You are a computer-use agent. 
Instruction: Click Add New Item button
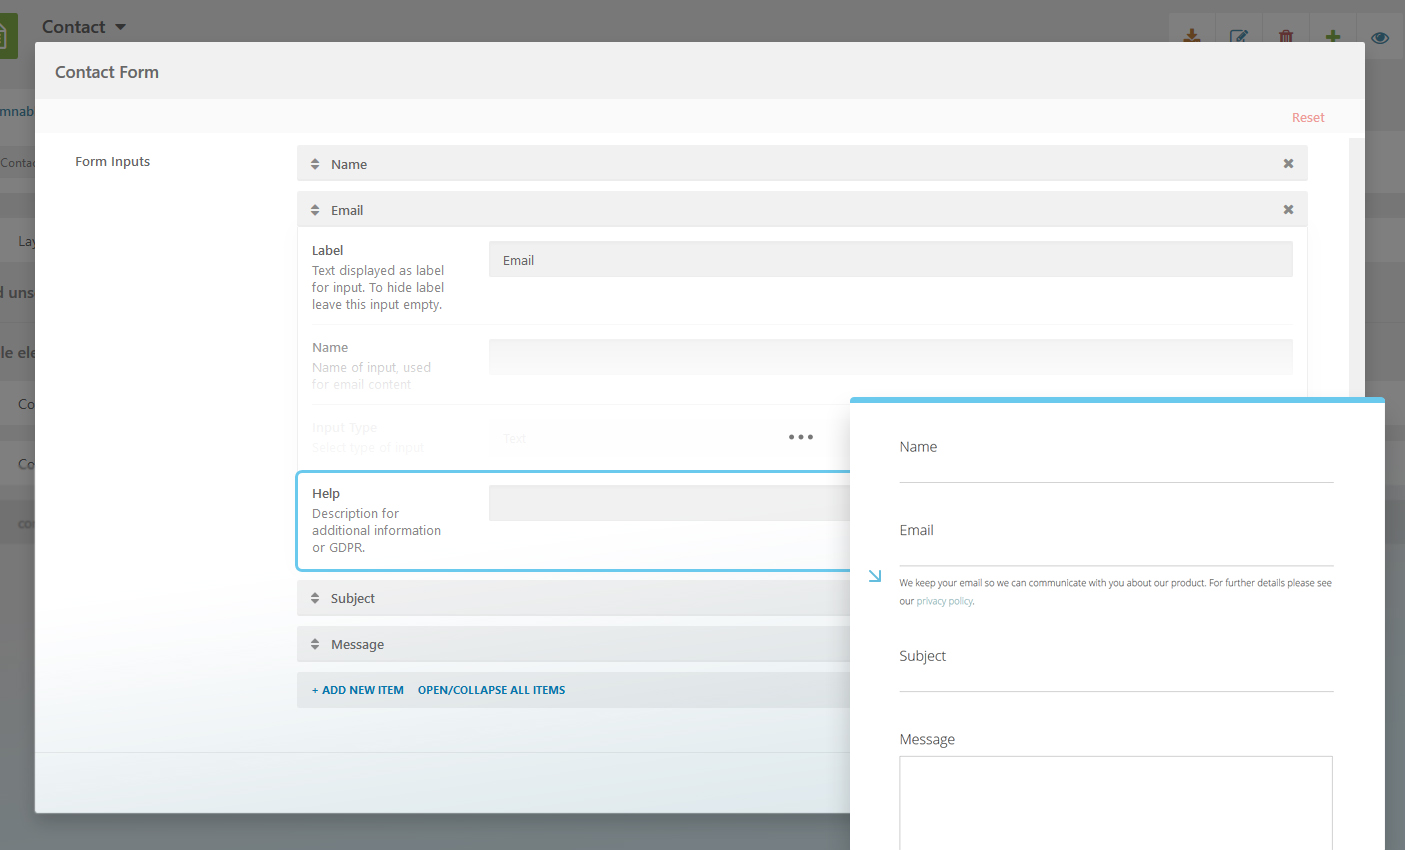click(358, 690)
